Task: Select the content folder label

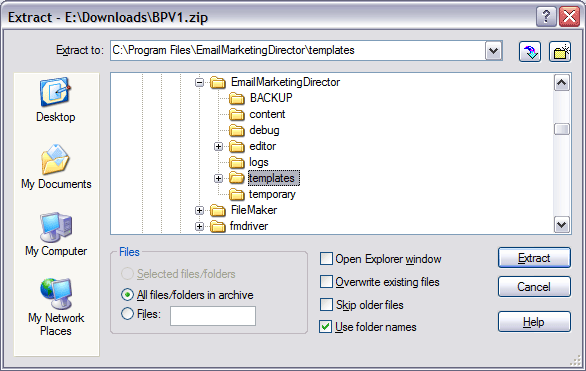Action: pos(267,114)
